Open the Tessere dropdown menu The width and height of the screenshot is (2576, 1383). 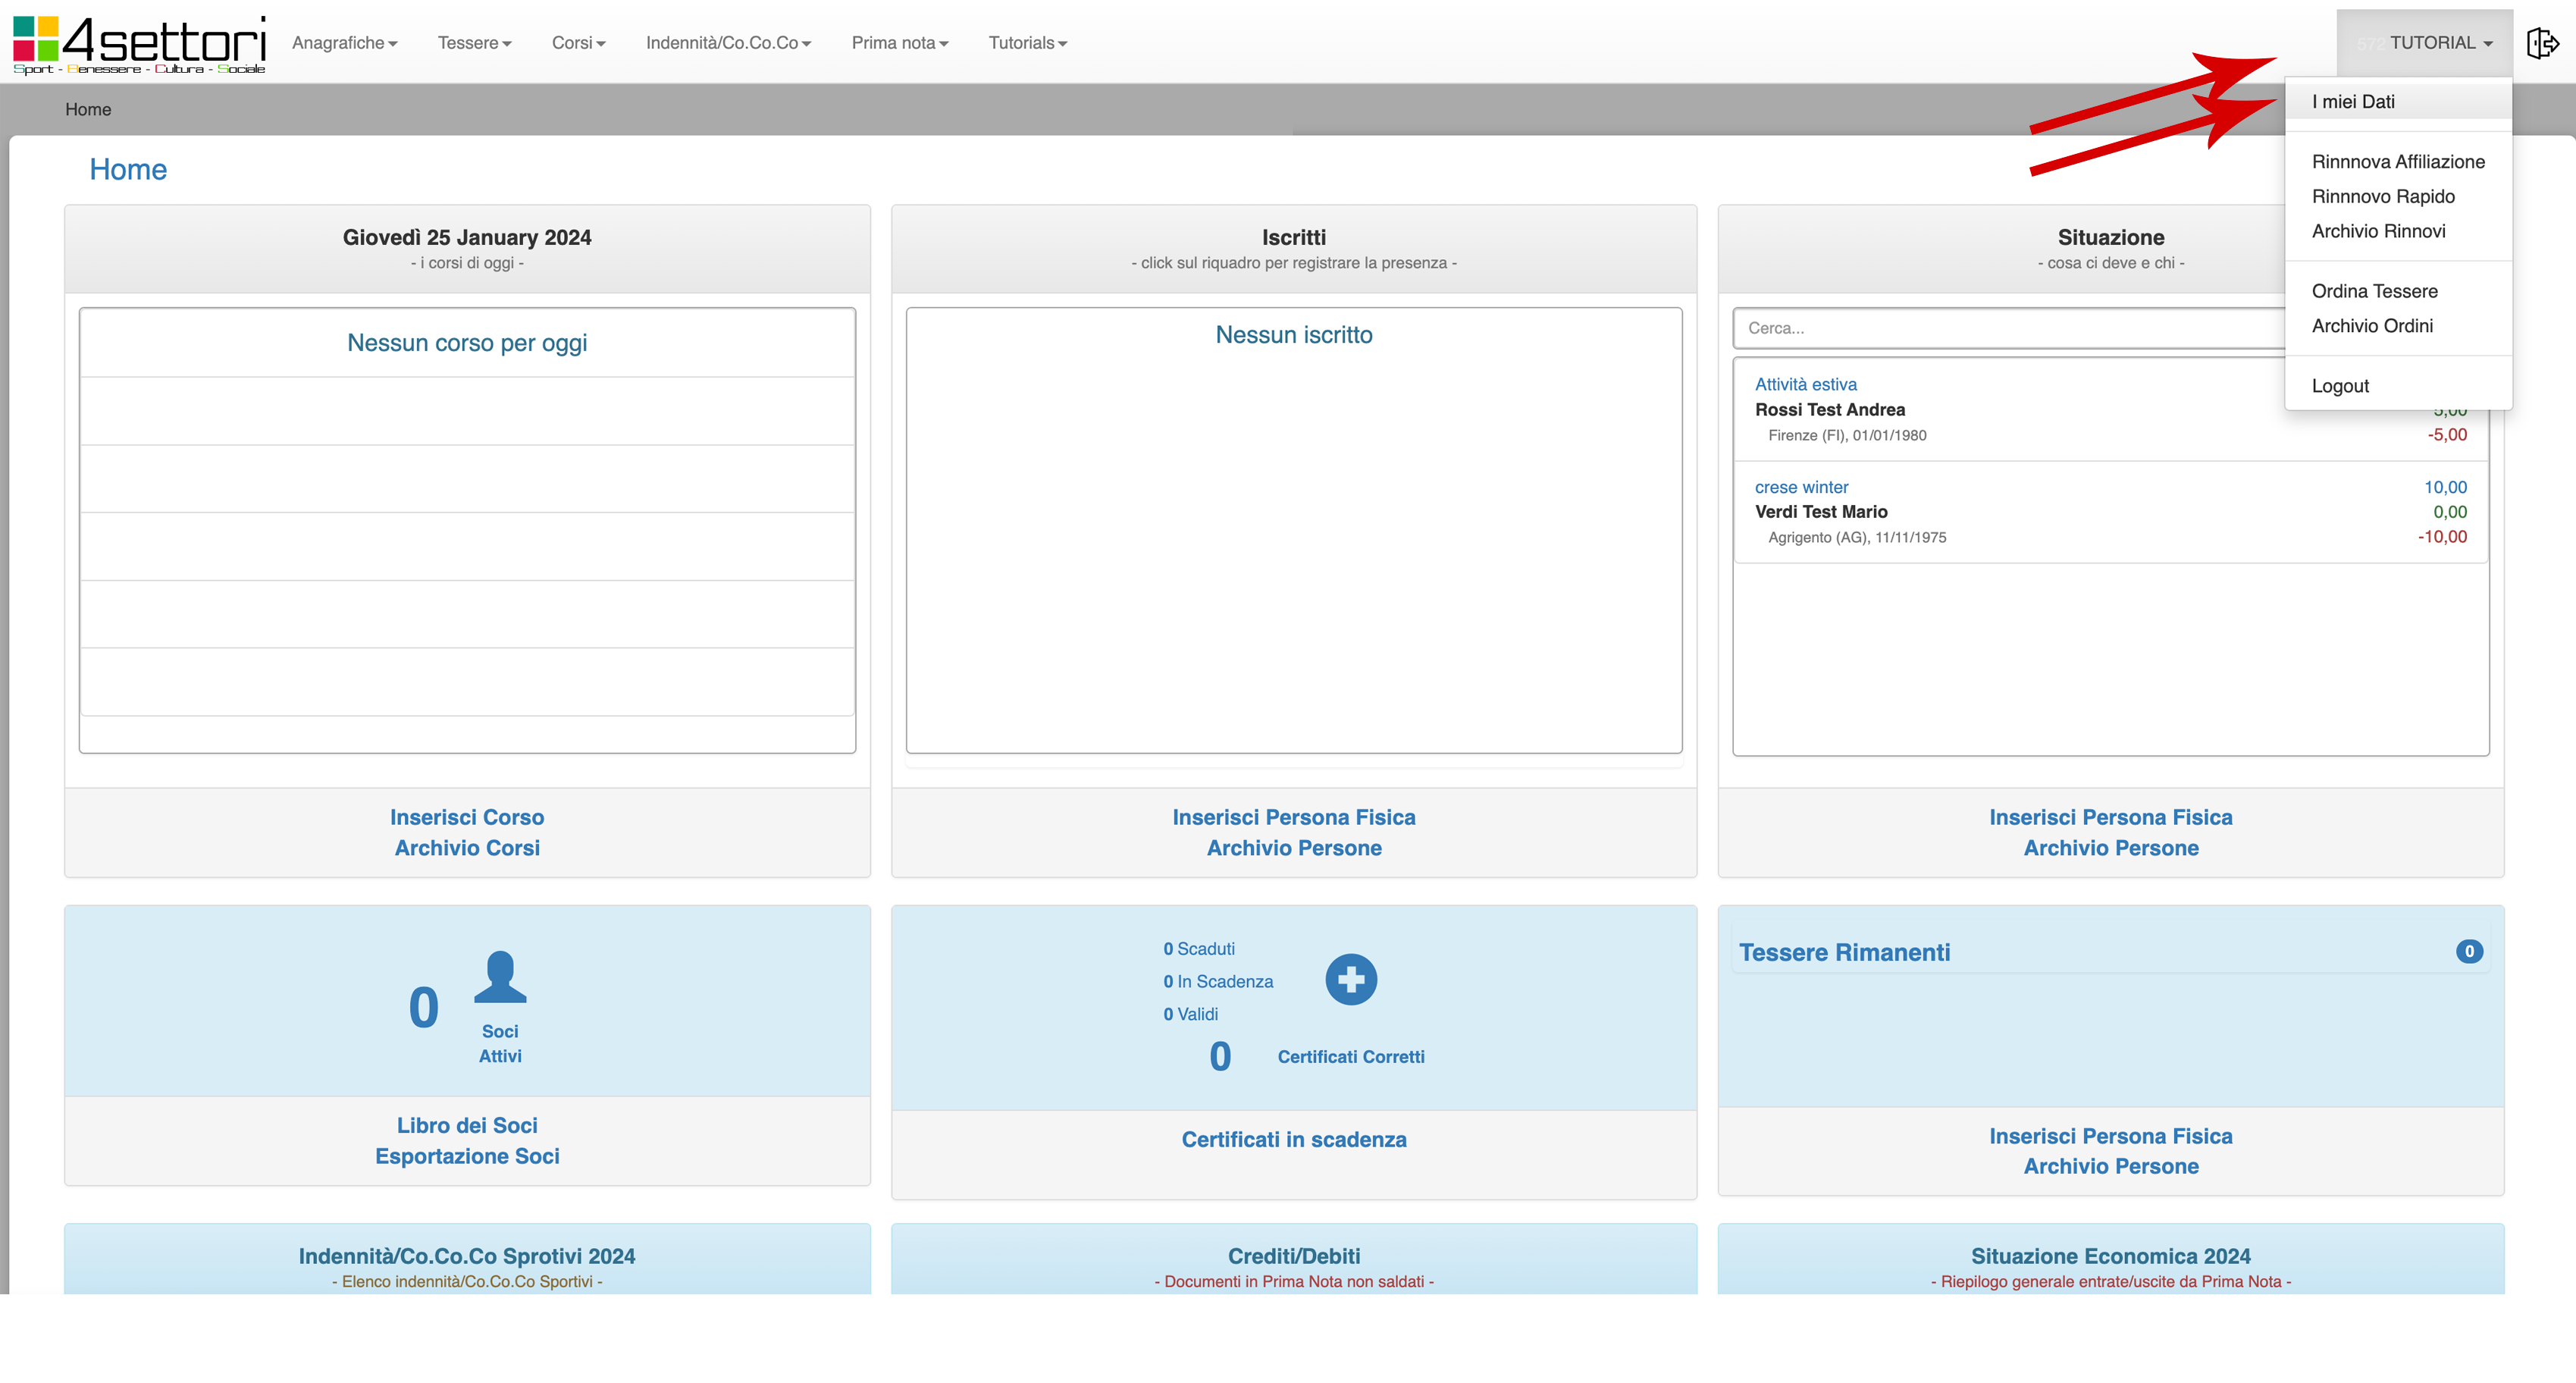474,43
